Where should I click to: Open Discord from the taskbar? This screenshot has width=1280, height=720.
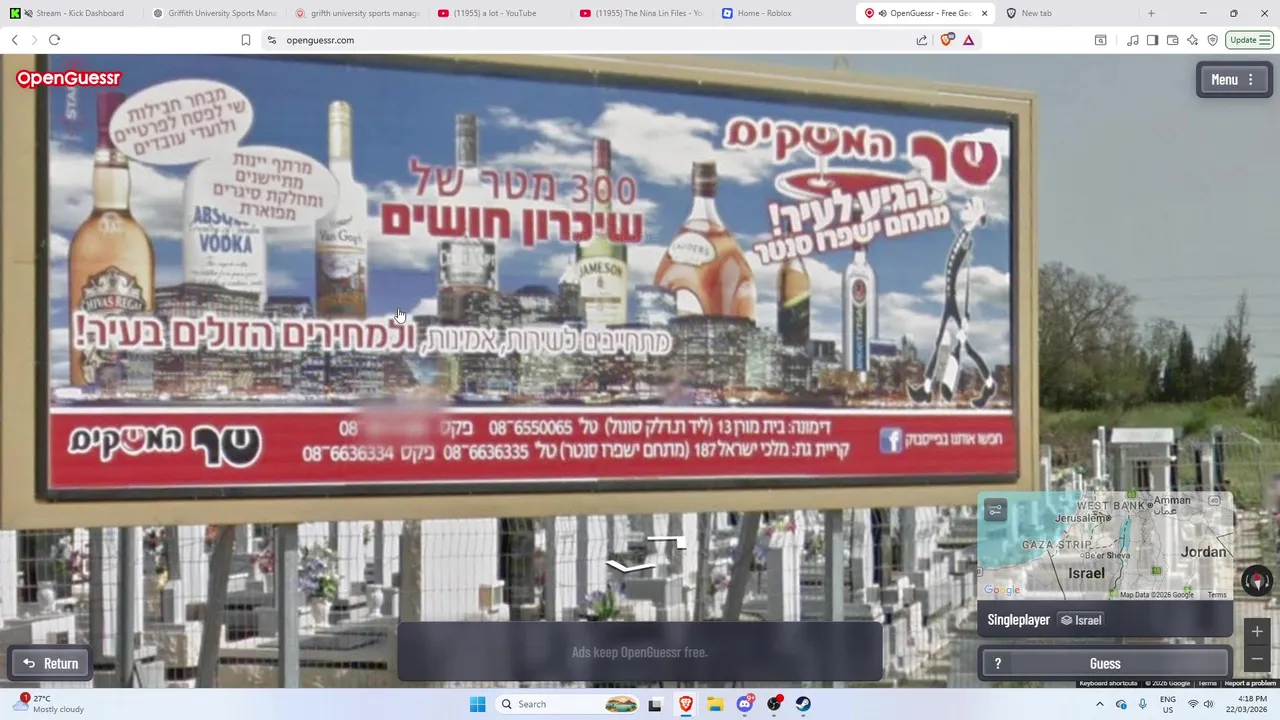[x=745, y=704]
